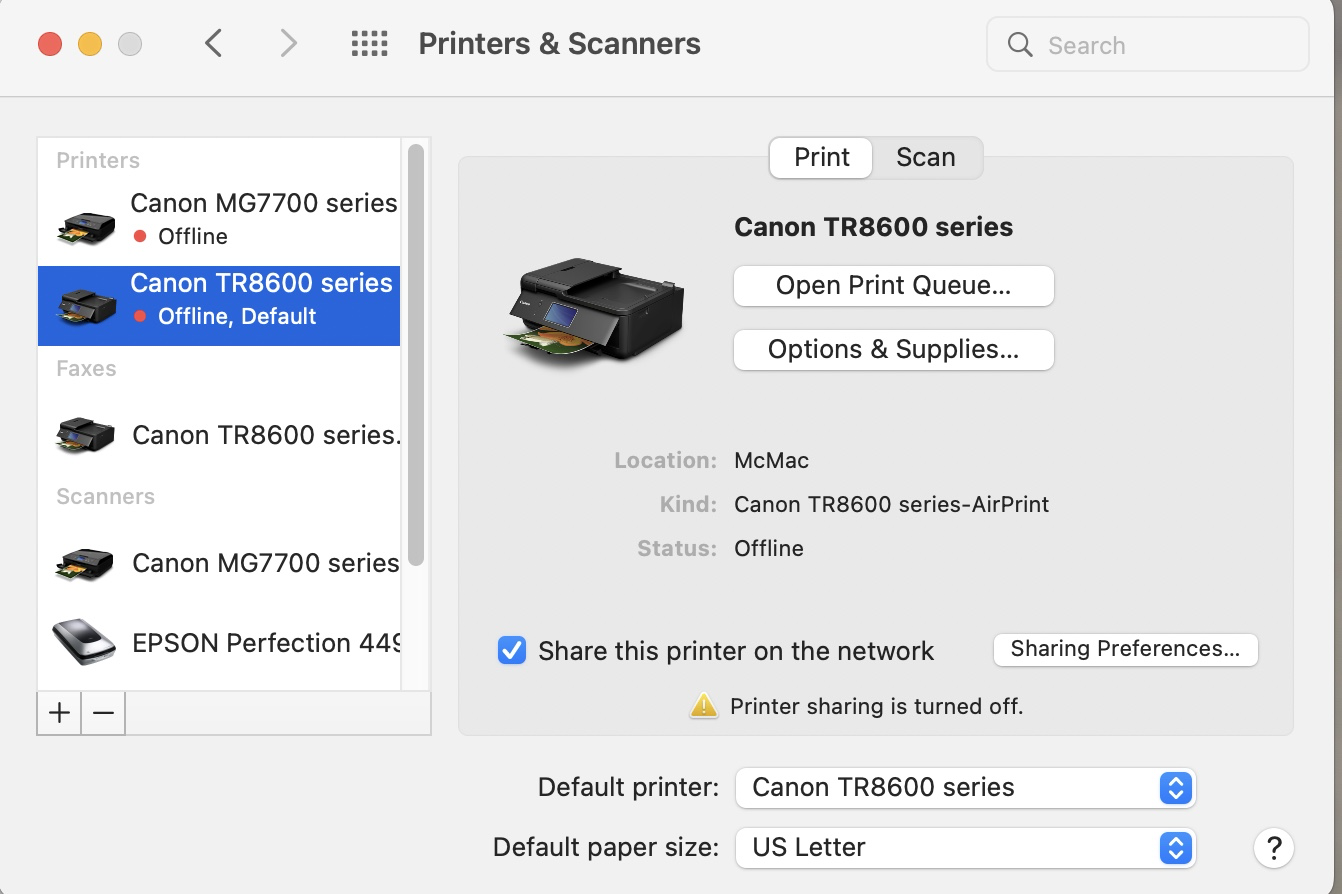Open the Default paper size dropdown
This screenshot has height=894, width=1342.
click(965, 847)
